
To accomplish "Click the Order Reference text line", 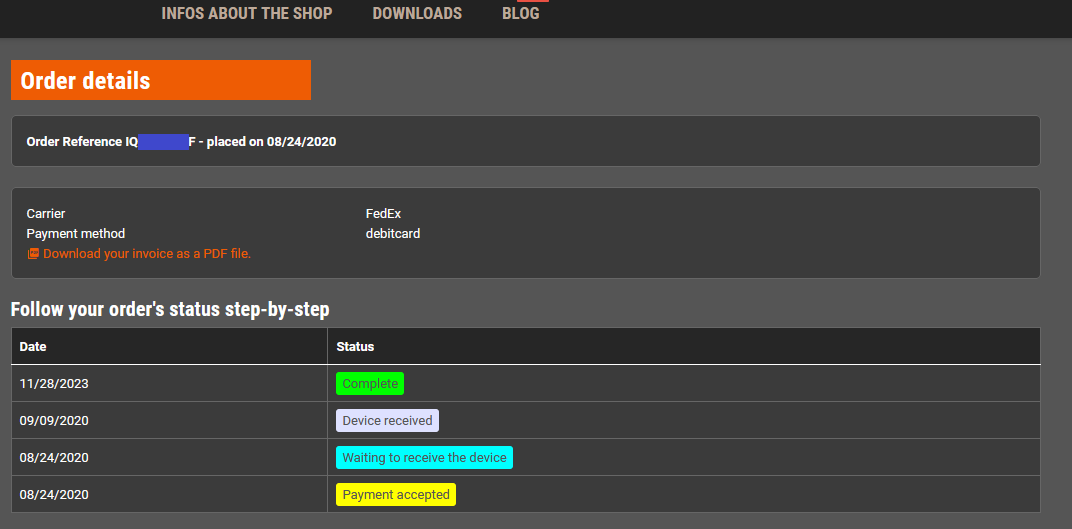I will [x=181, y=142].
